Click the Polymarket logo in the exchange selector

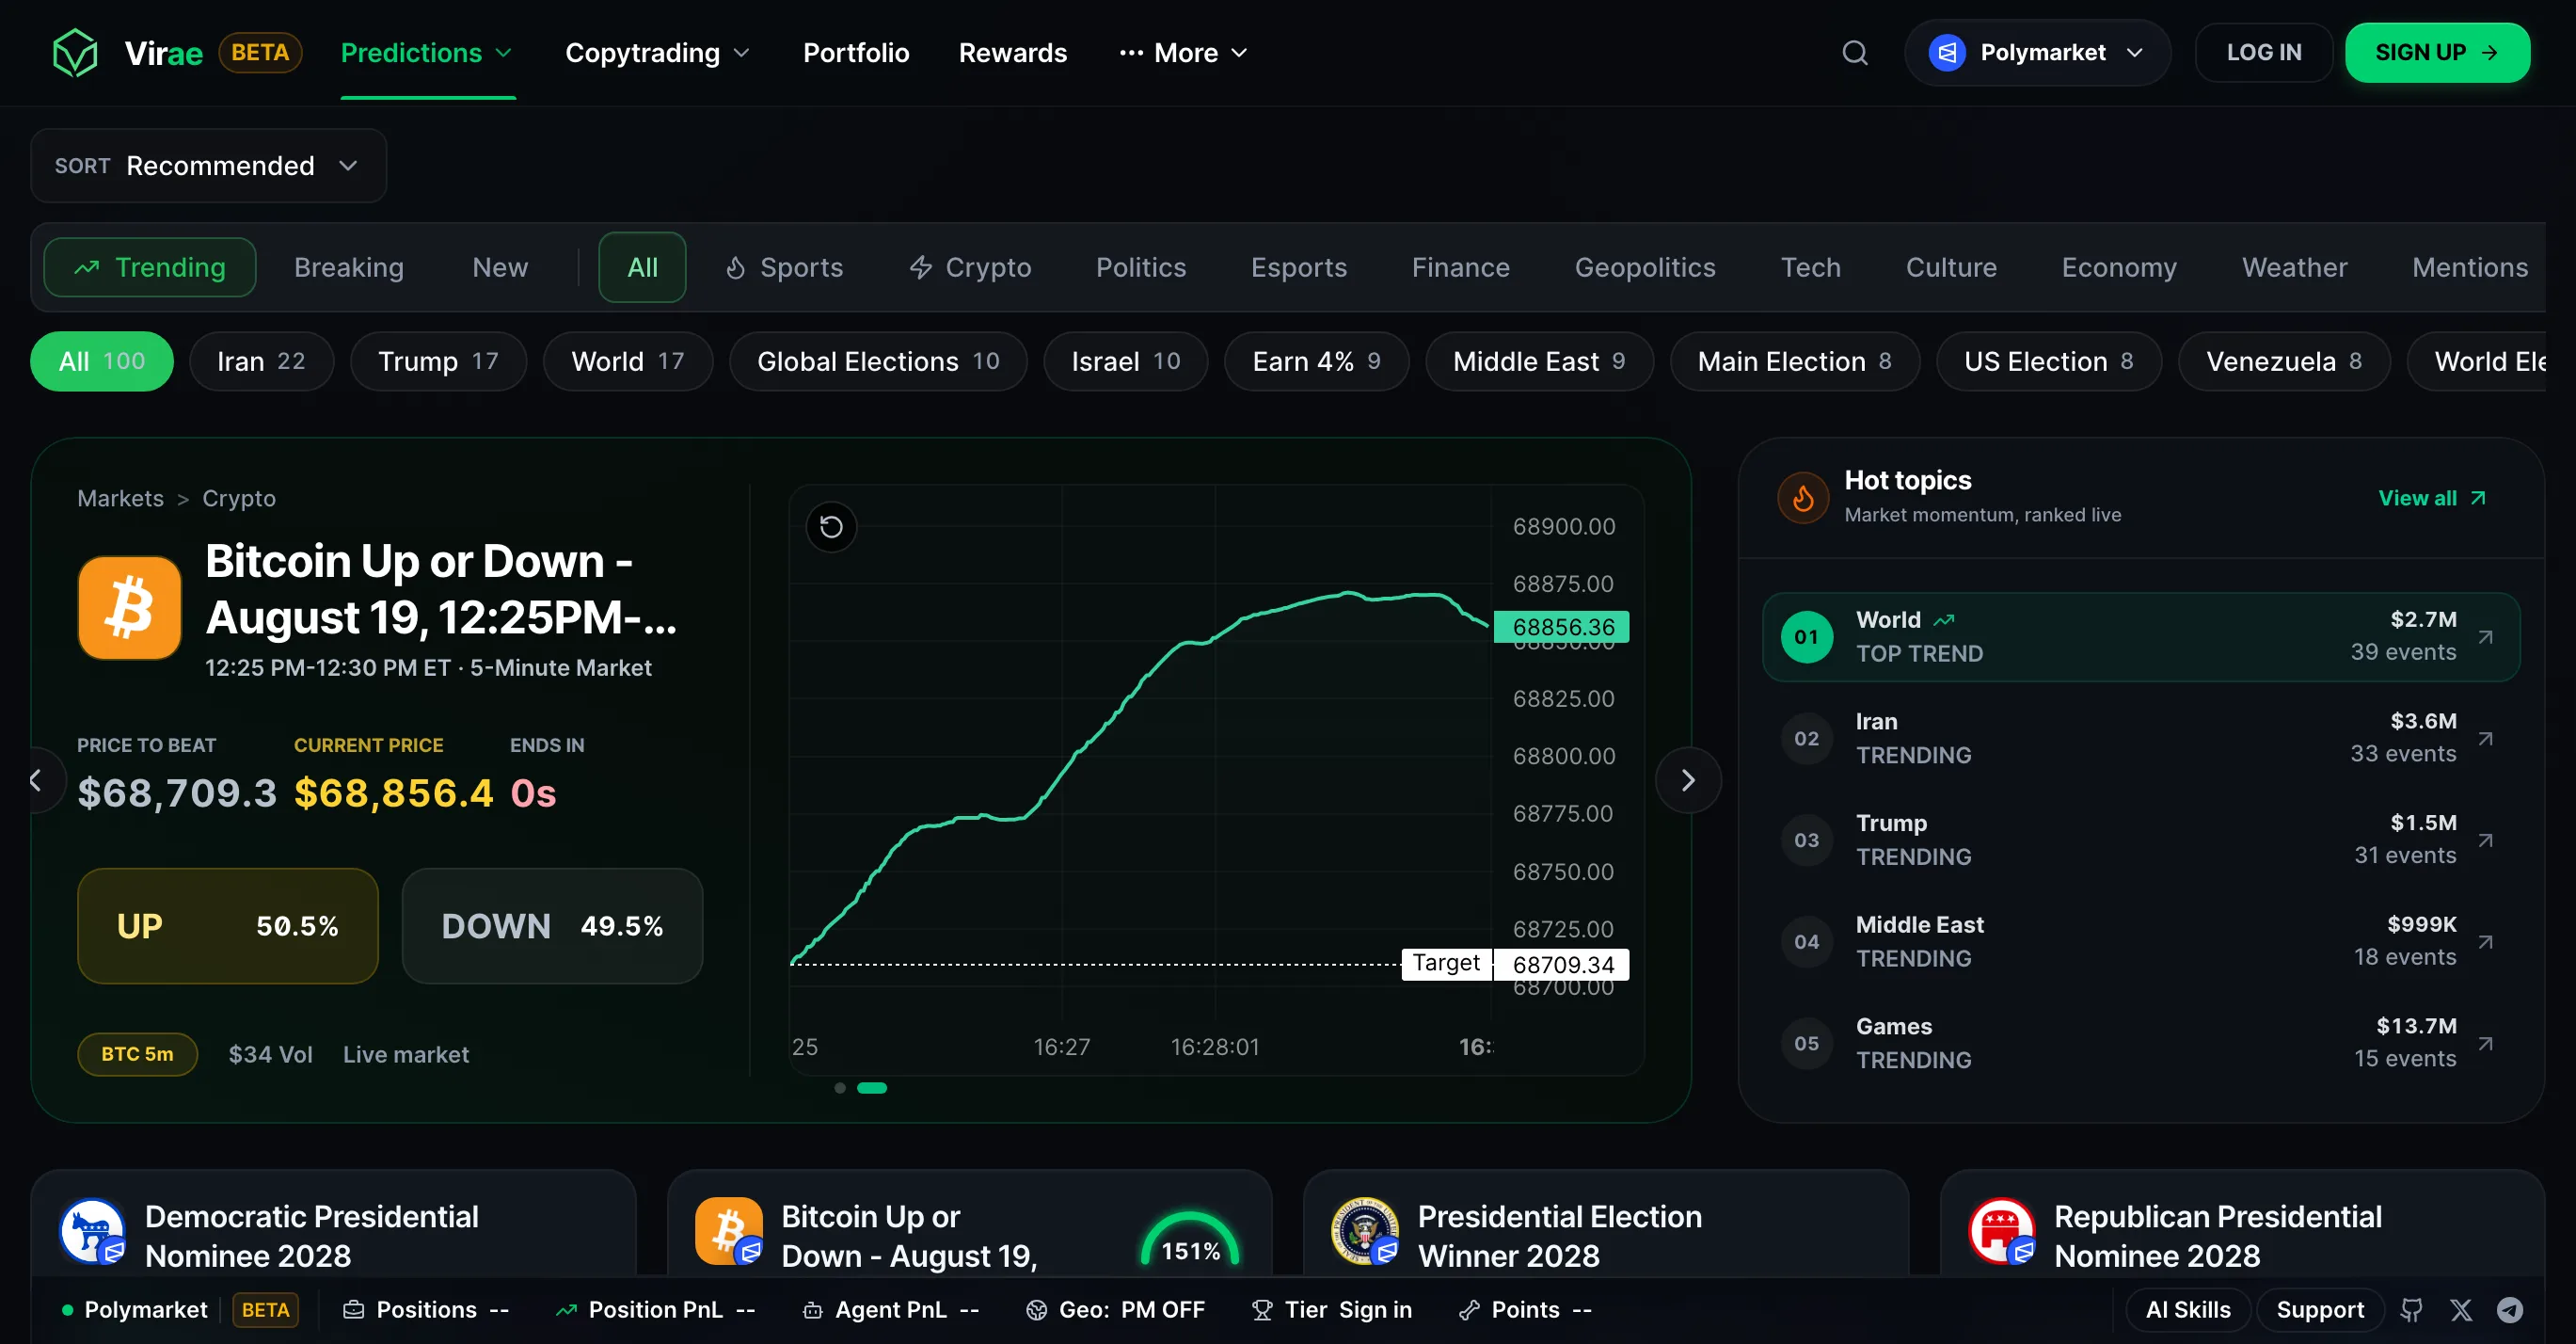click(1946, 52)
